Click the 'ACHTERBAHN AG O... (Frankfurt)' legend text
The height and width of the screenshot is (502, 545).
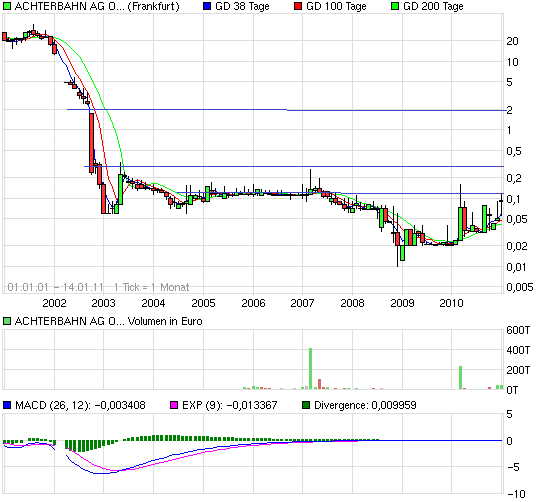(x=97, y=6)
